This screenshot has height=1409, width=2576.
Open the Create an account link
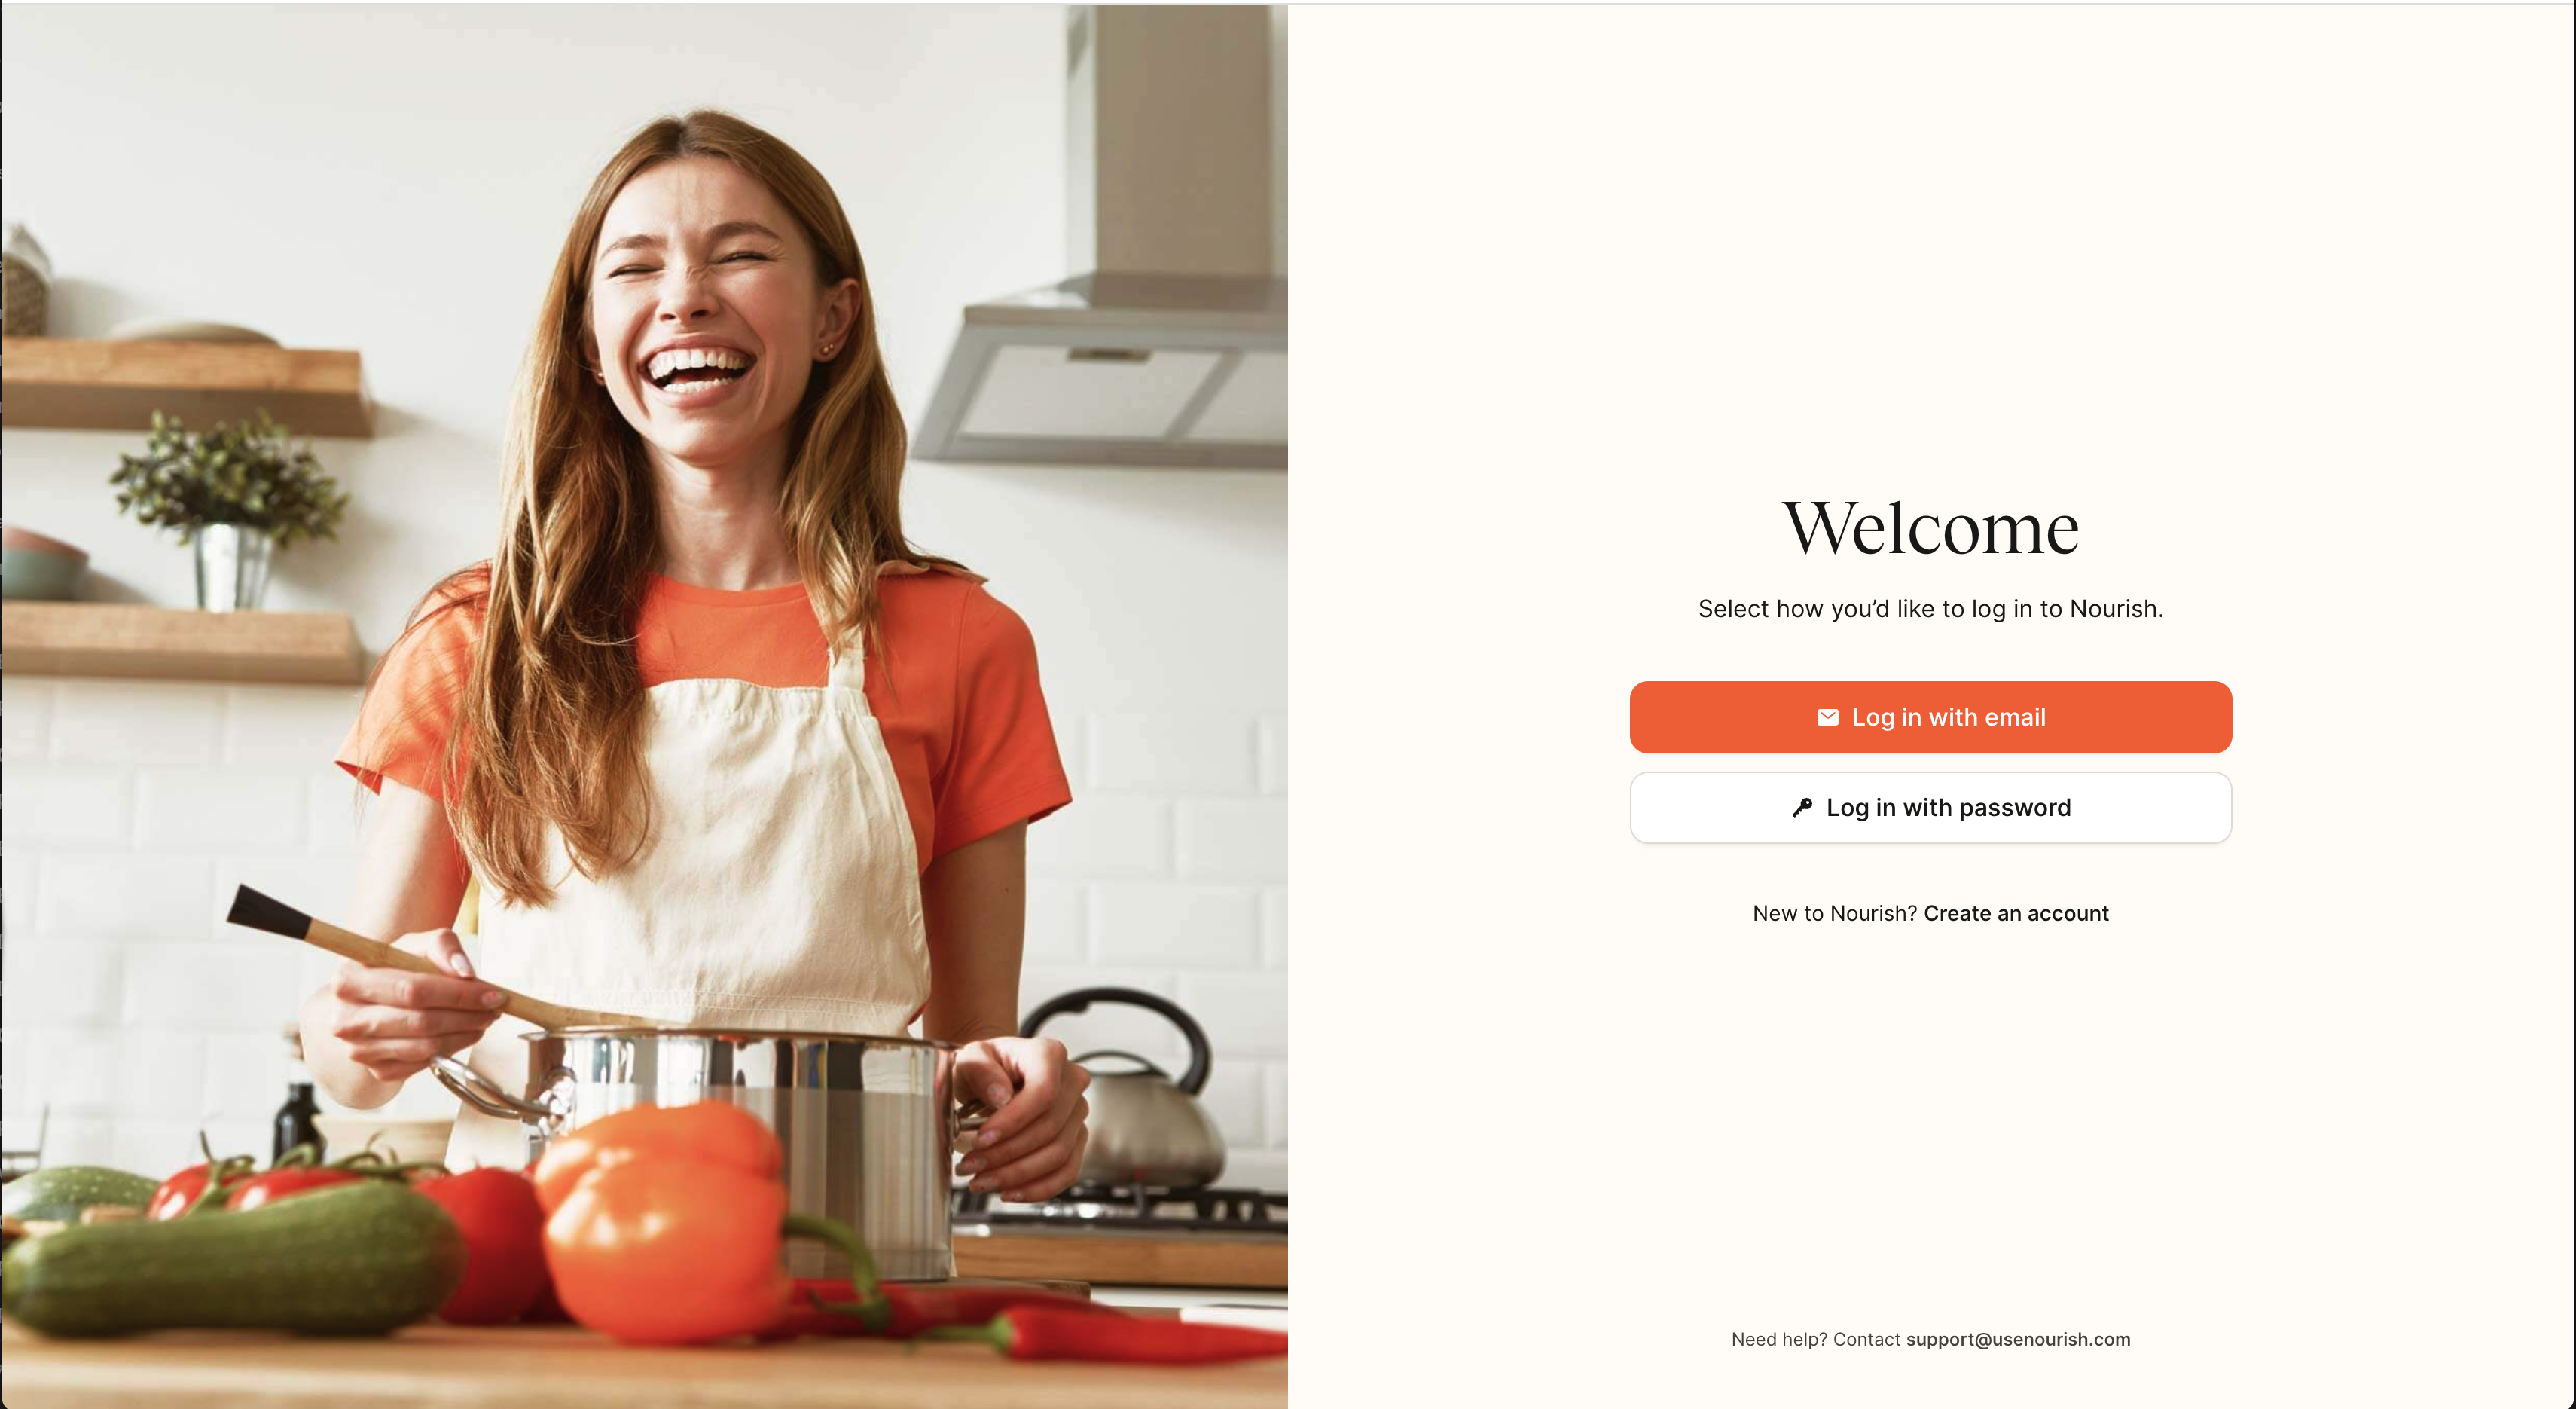tap(2016, 913)
